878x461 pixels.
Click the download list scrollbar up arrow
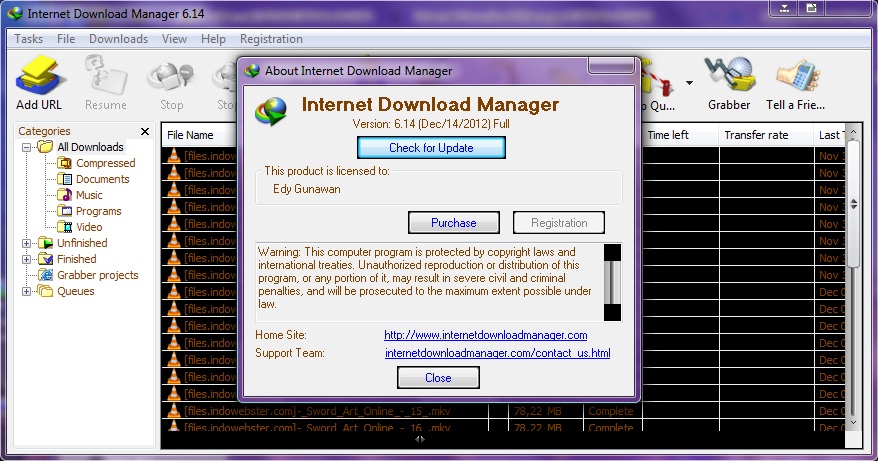[853, 132]
